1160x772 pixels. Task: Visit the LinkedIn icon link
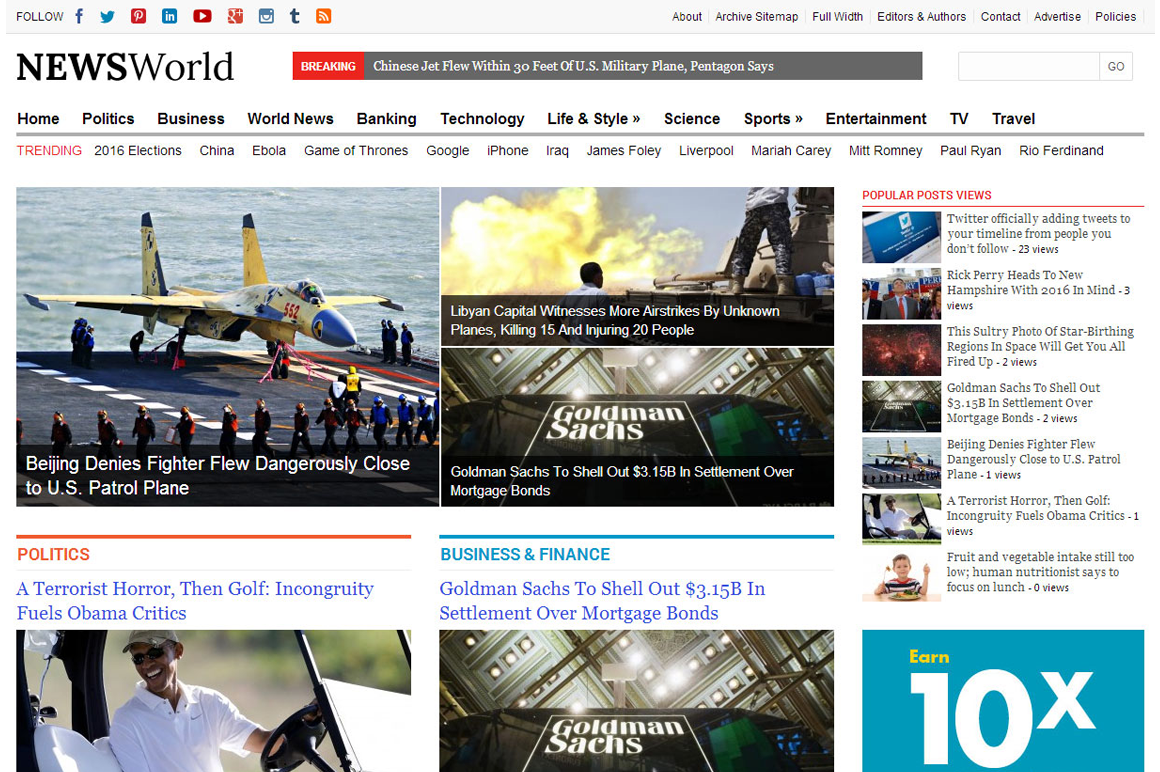(x=170, y=16)
